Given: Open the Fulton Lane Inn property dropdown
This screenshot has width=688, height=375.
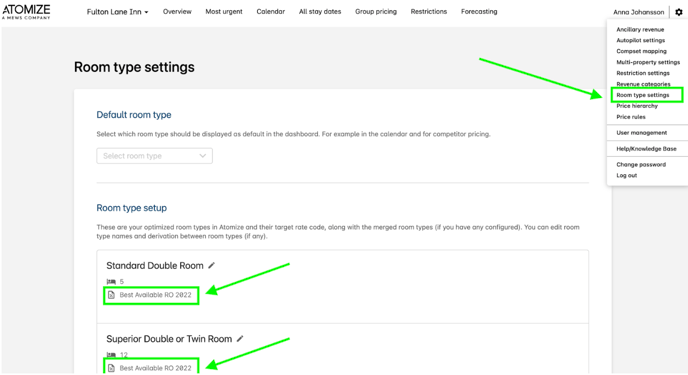Looking at the screenshot, I should 117,12.
